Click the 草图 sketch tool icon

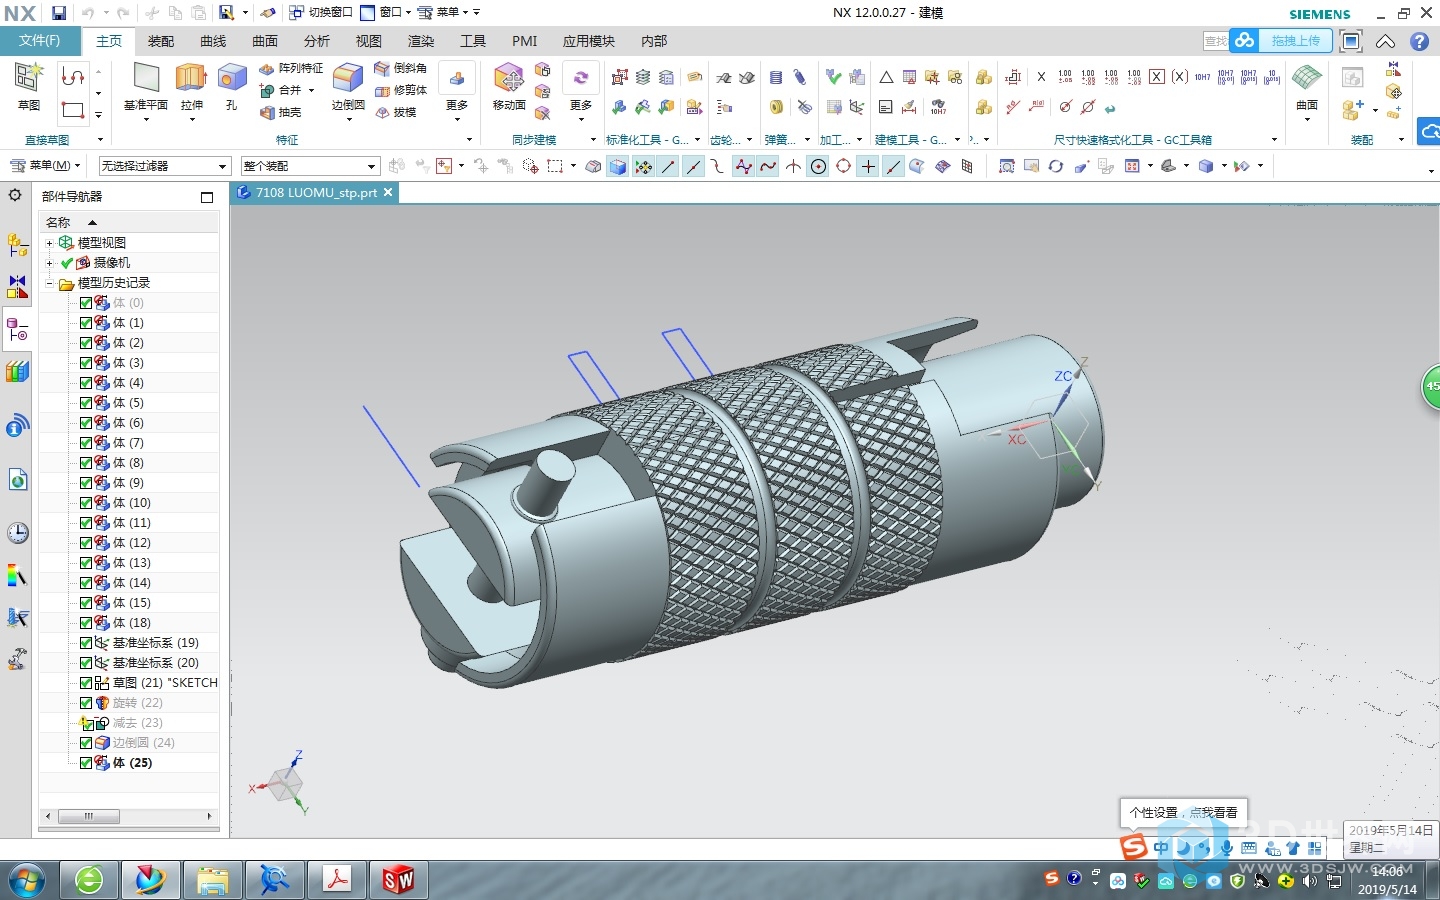28,77
